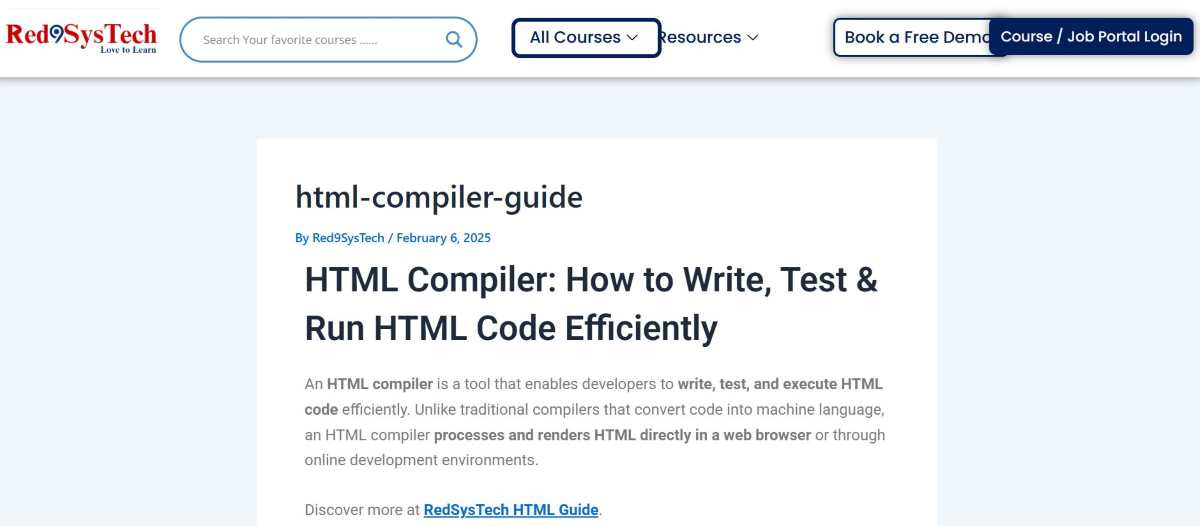Click the bold "processes and renders HTML directly" phrase
The width and height of the screenshot is (1200, 526).
(x=622, y=435)
